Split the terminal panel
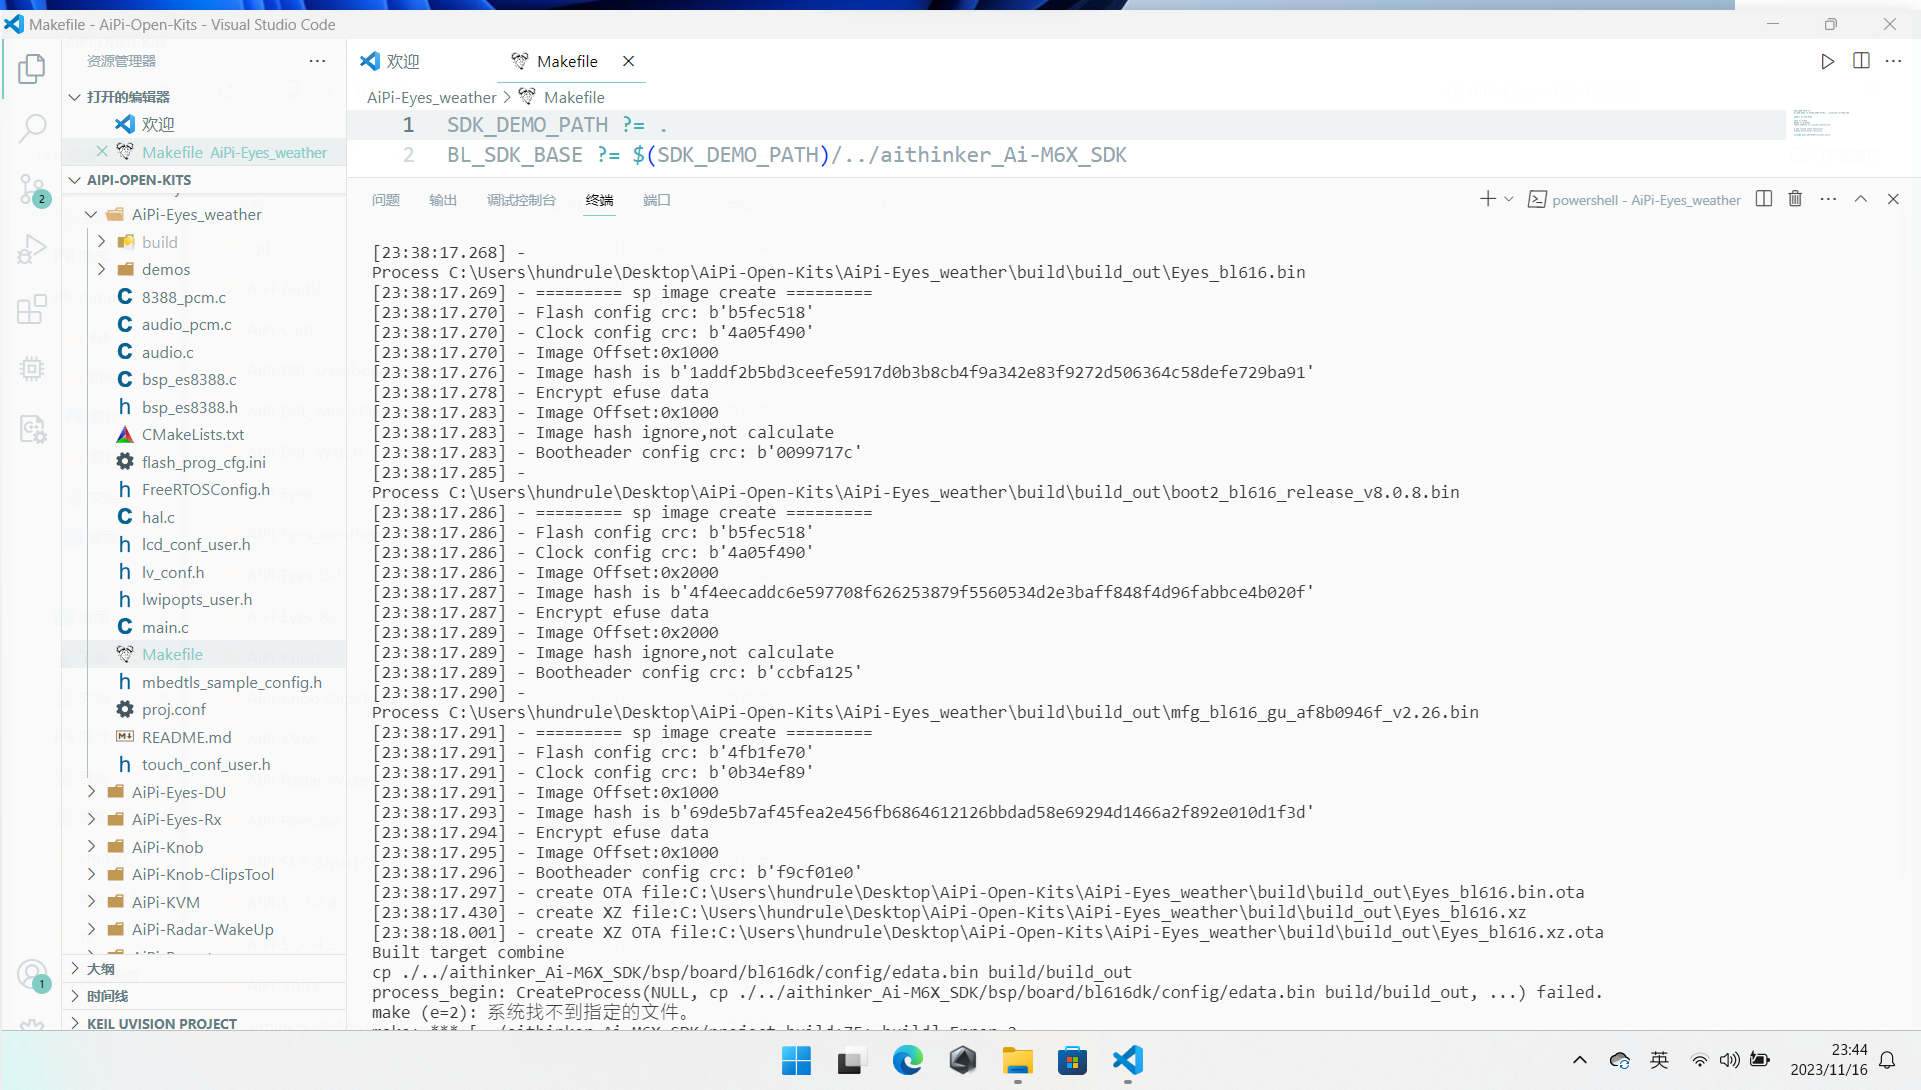 [1764, 199]
